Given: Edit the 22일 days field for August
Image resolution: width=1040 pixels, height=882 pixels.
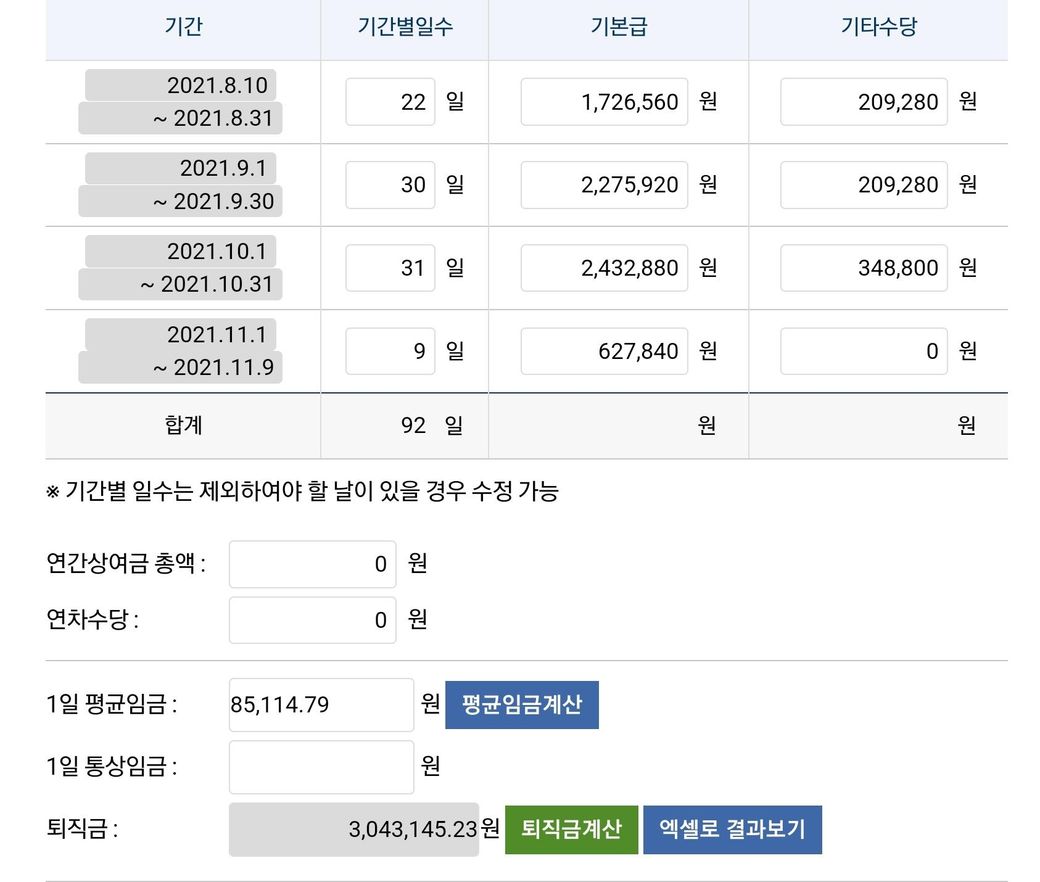Looking at the screenshot, I should pos(390,102).
